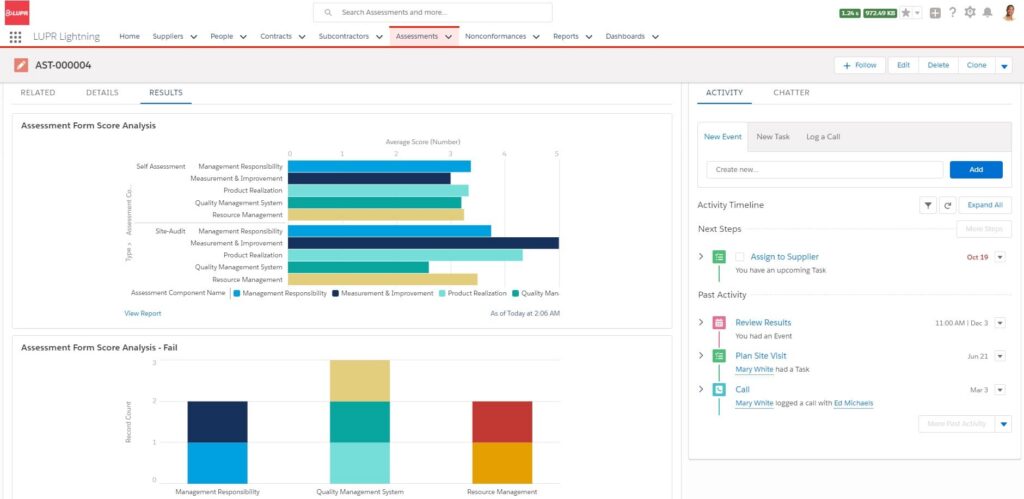Viewport: 1024px width, 499px height.
Task: Refresh the activity timeline
Action: (x=947, y=205)
